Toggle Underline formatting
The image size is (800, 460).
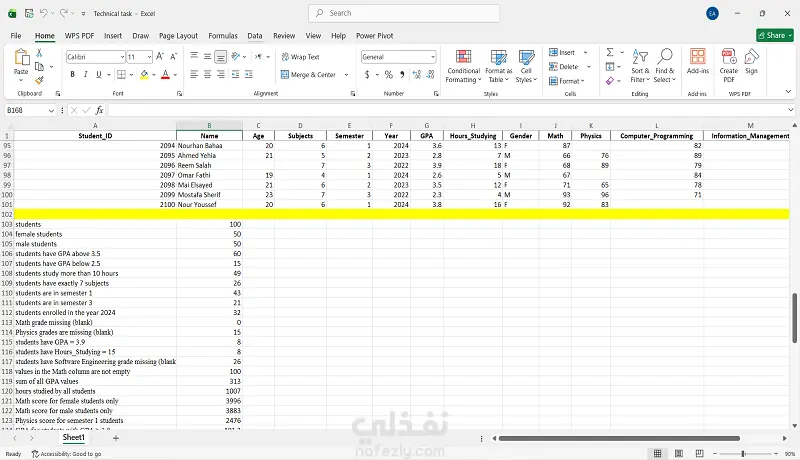coord(98,74)
